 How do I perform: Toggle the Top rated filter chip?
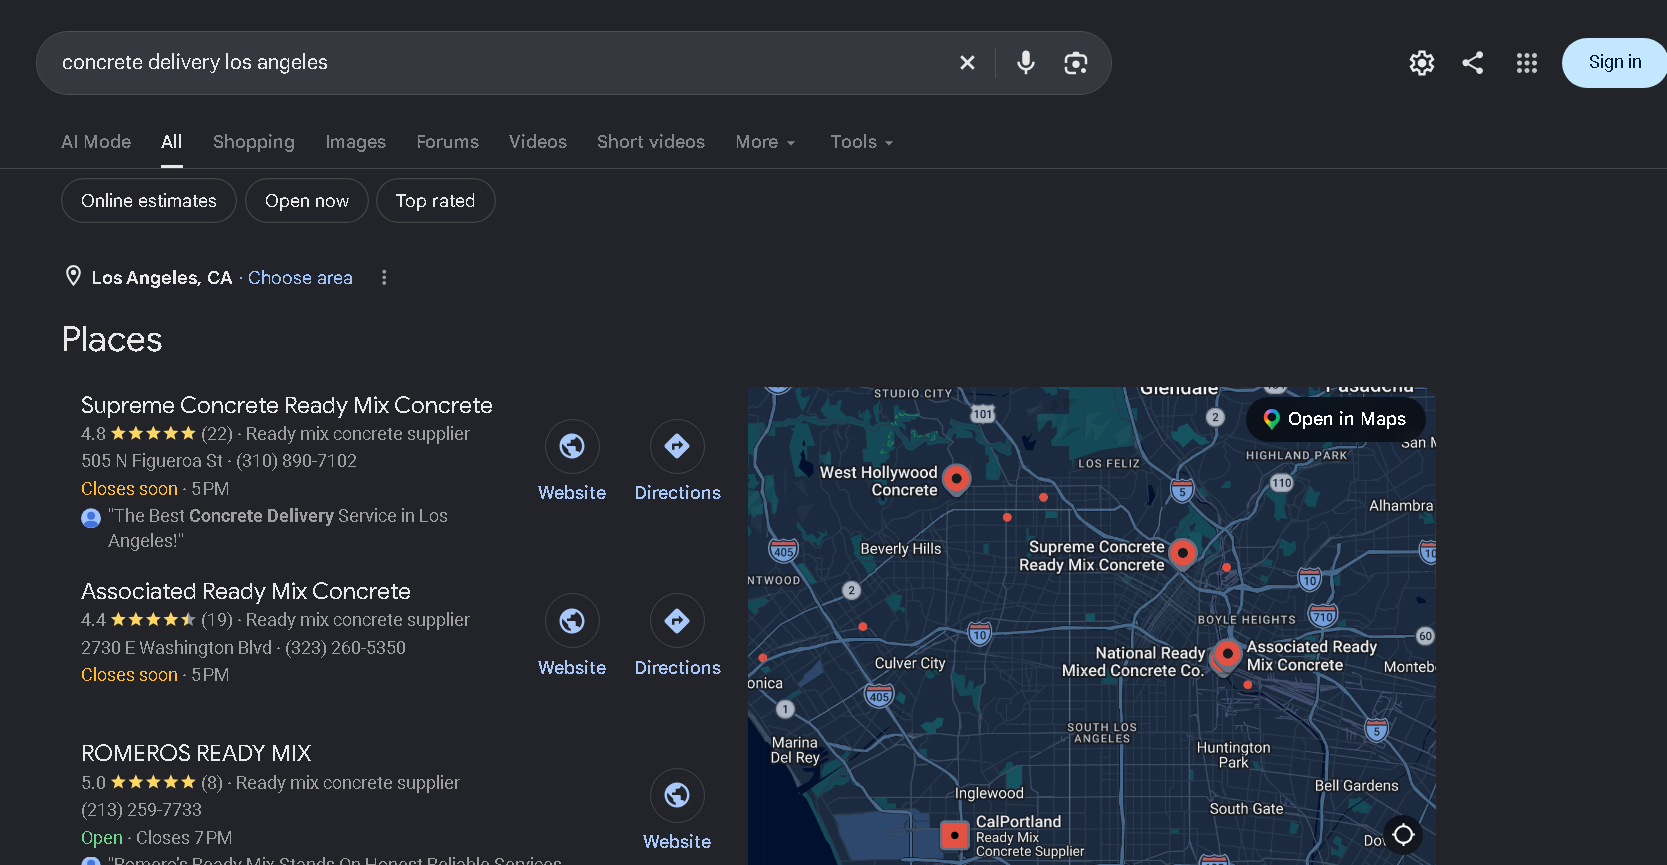click(x=435, y=201)
